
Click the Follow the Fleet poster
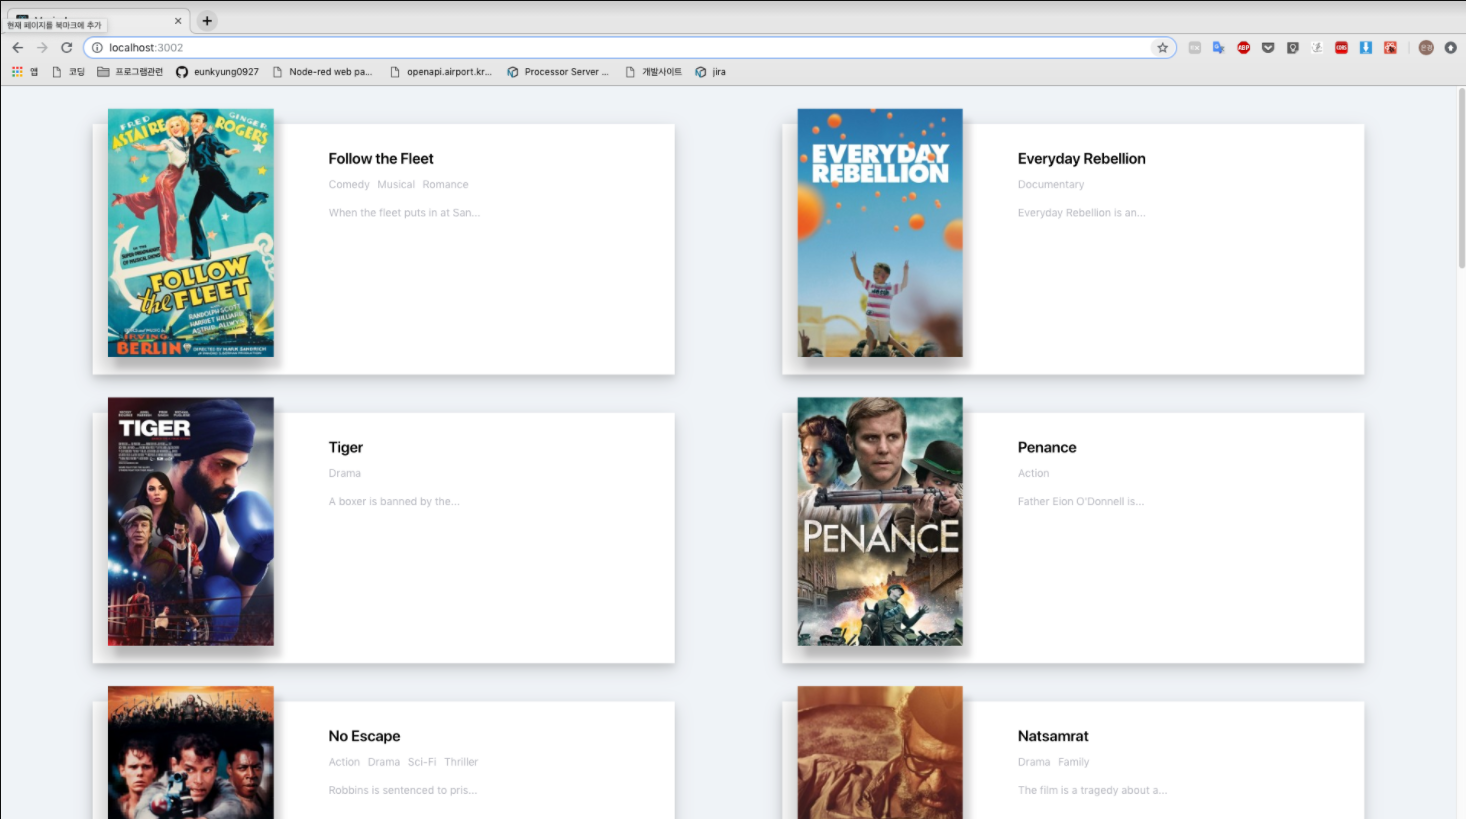190,233
